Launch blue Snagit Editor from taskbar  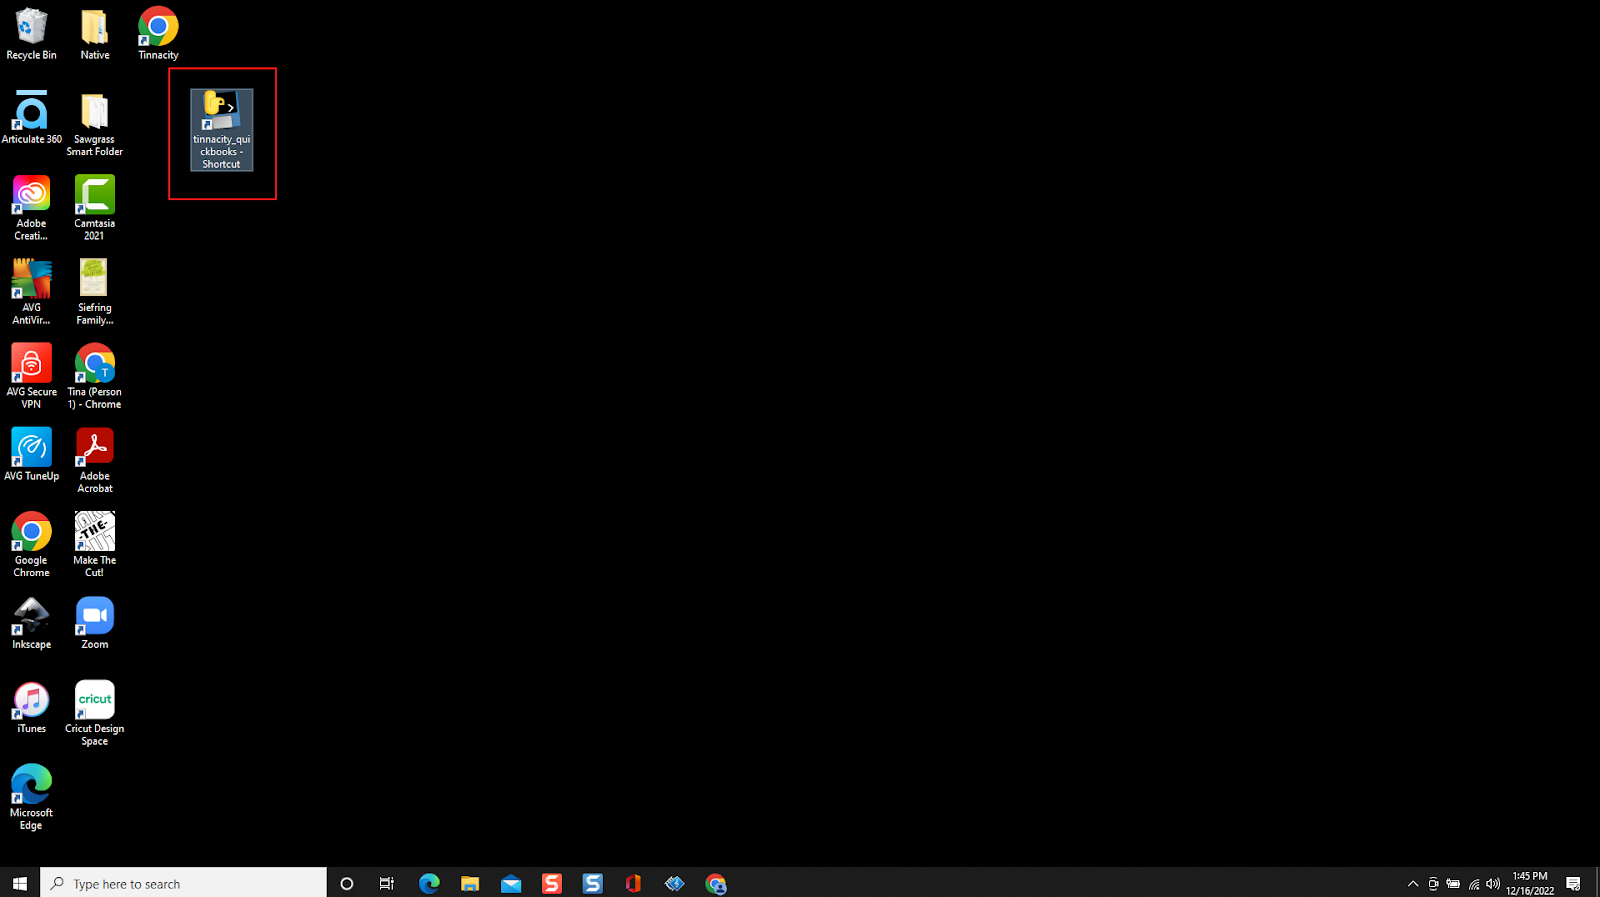click(593, 883)
